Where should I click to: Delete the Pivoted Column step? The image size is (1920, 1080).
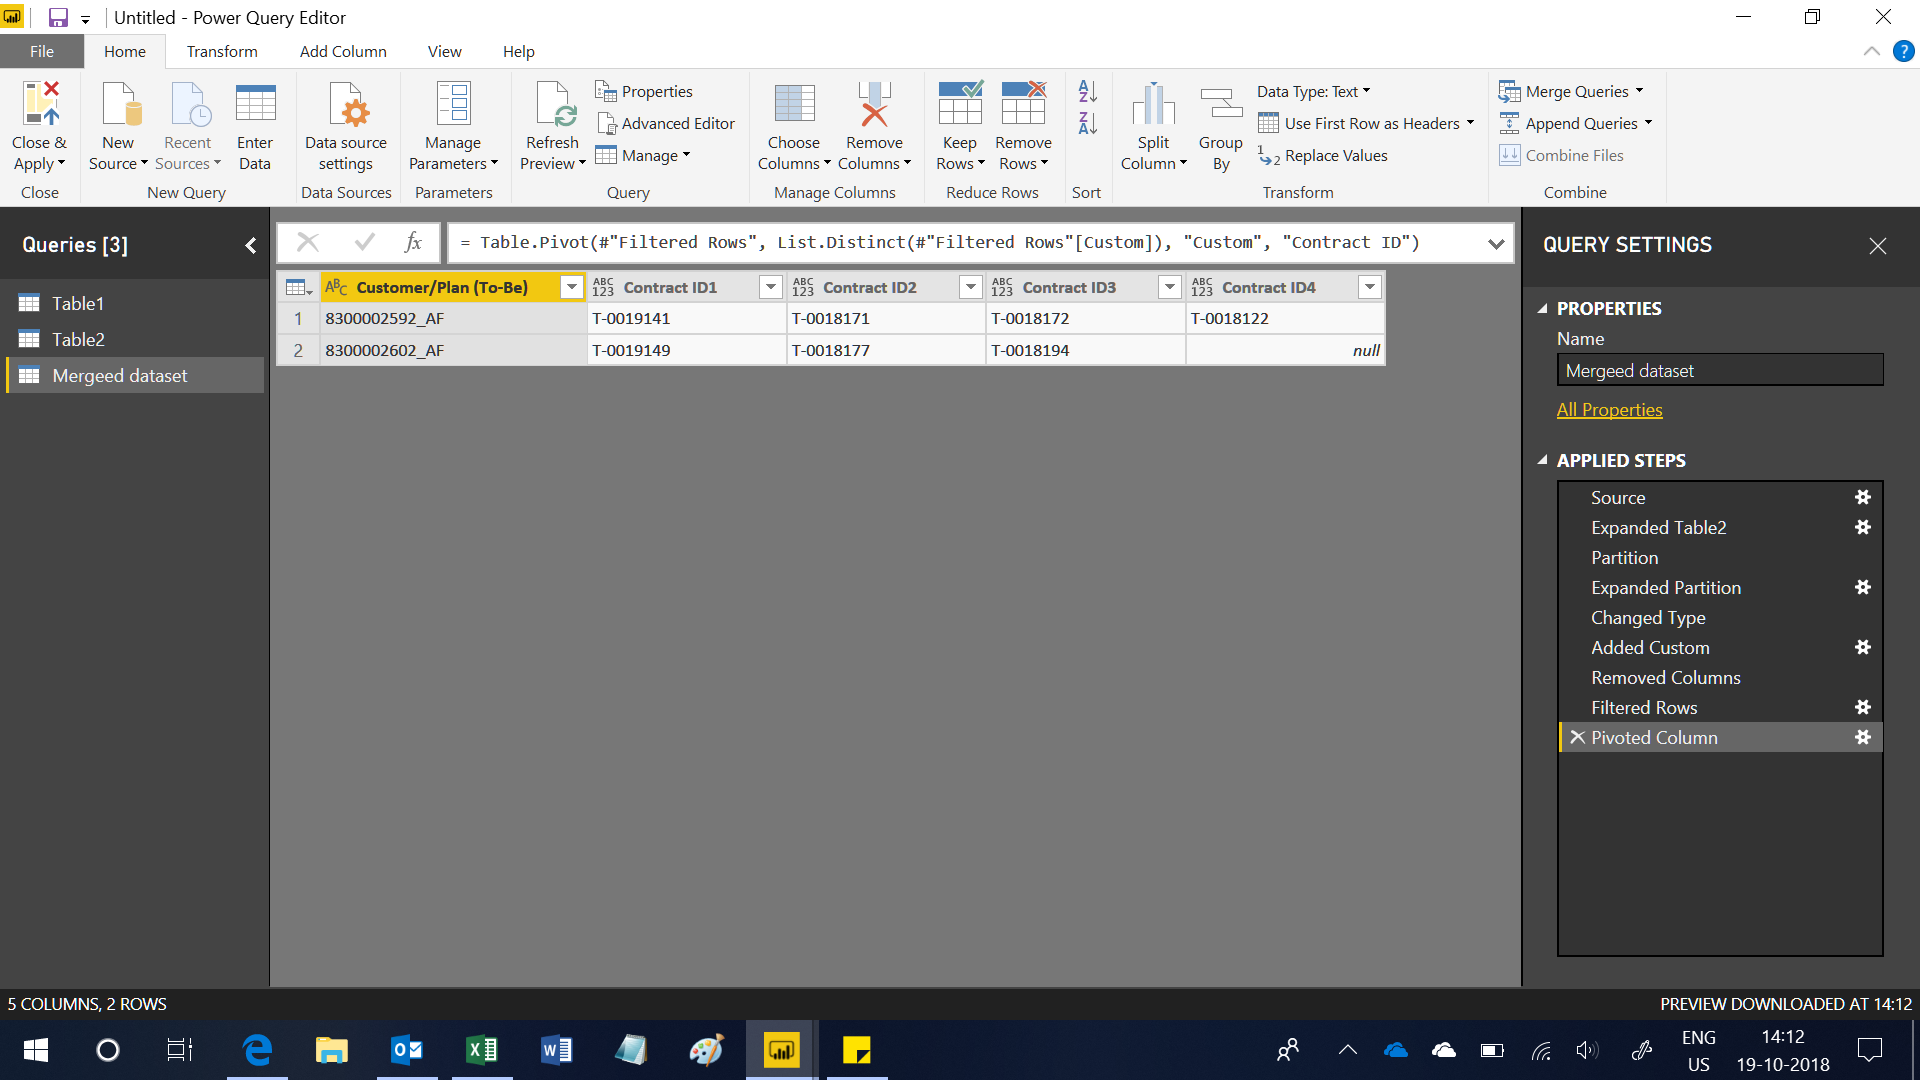coord(1577,737)
